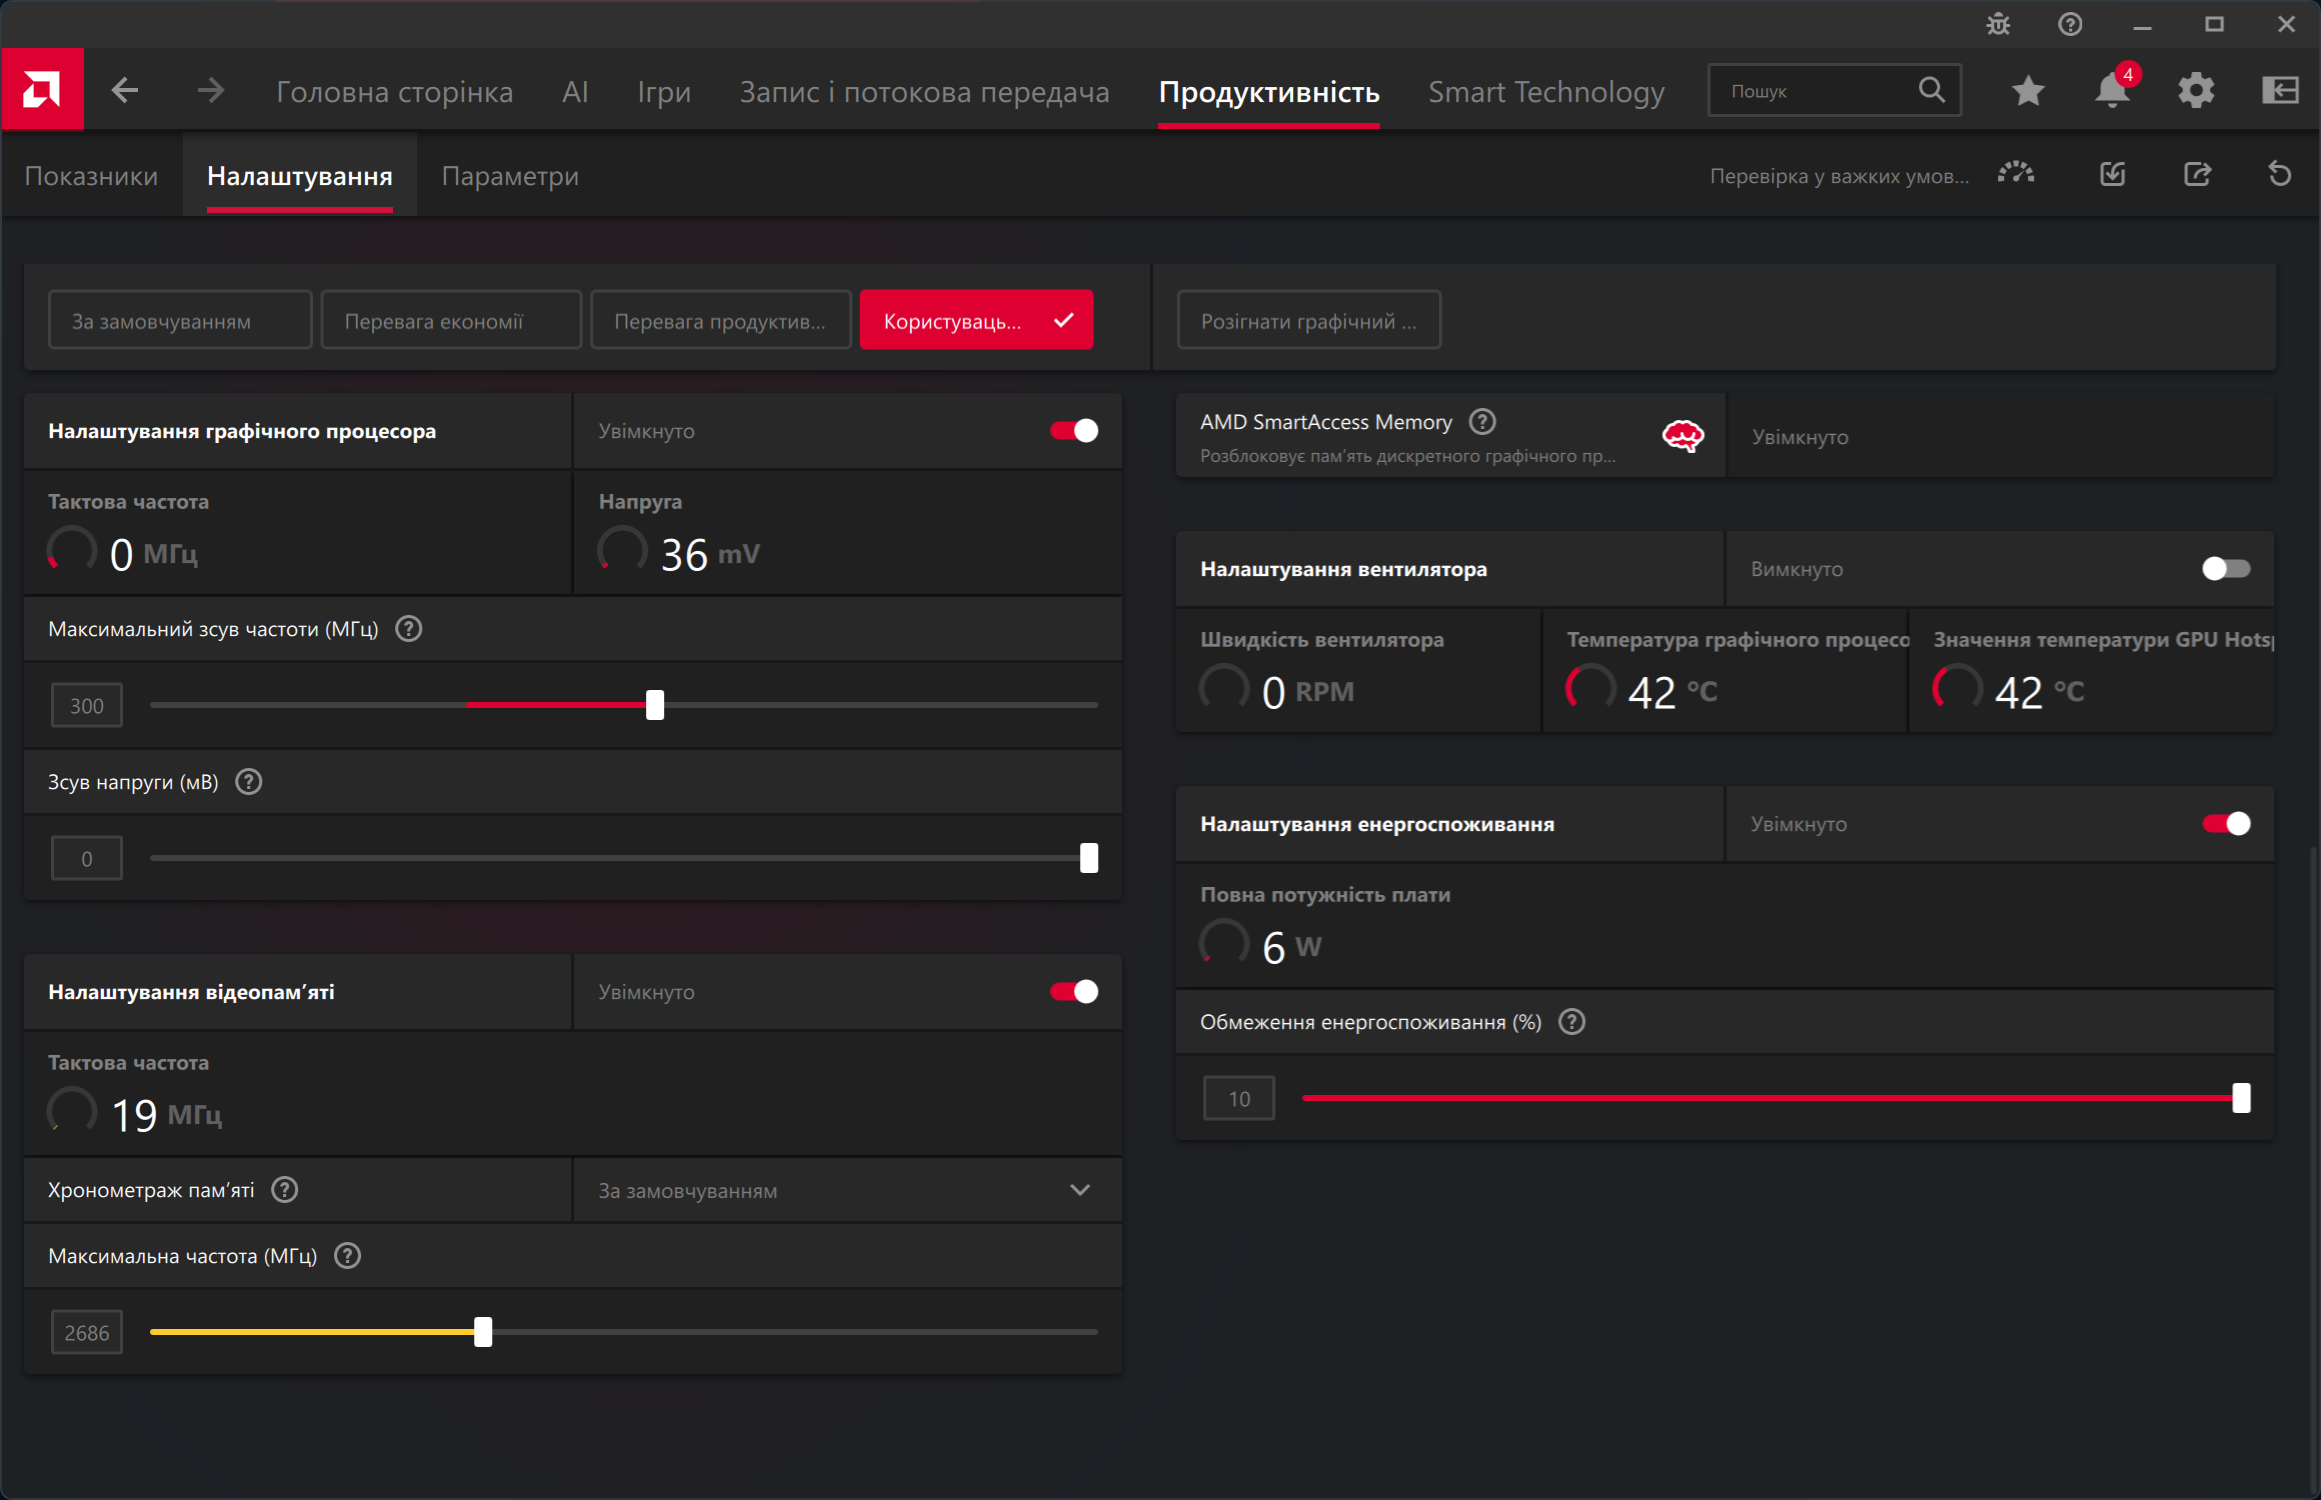2321x1500 pixels.
Task: Select the Продуктивність tab
Action: pos(1269,92)
